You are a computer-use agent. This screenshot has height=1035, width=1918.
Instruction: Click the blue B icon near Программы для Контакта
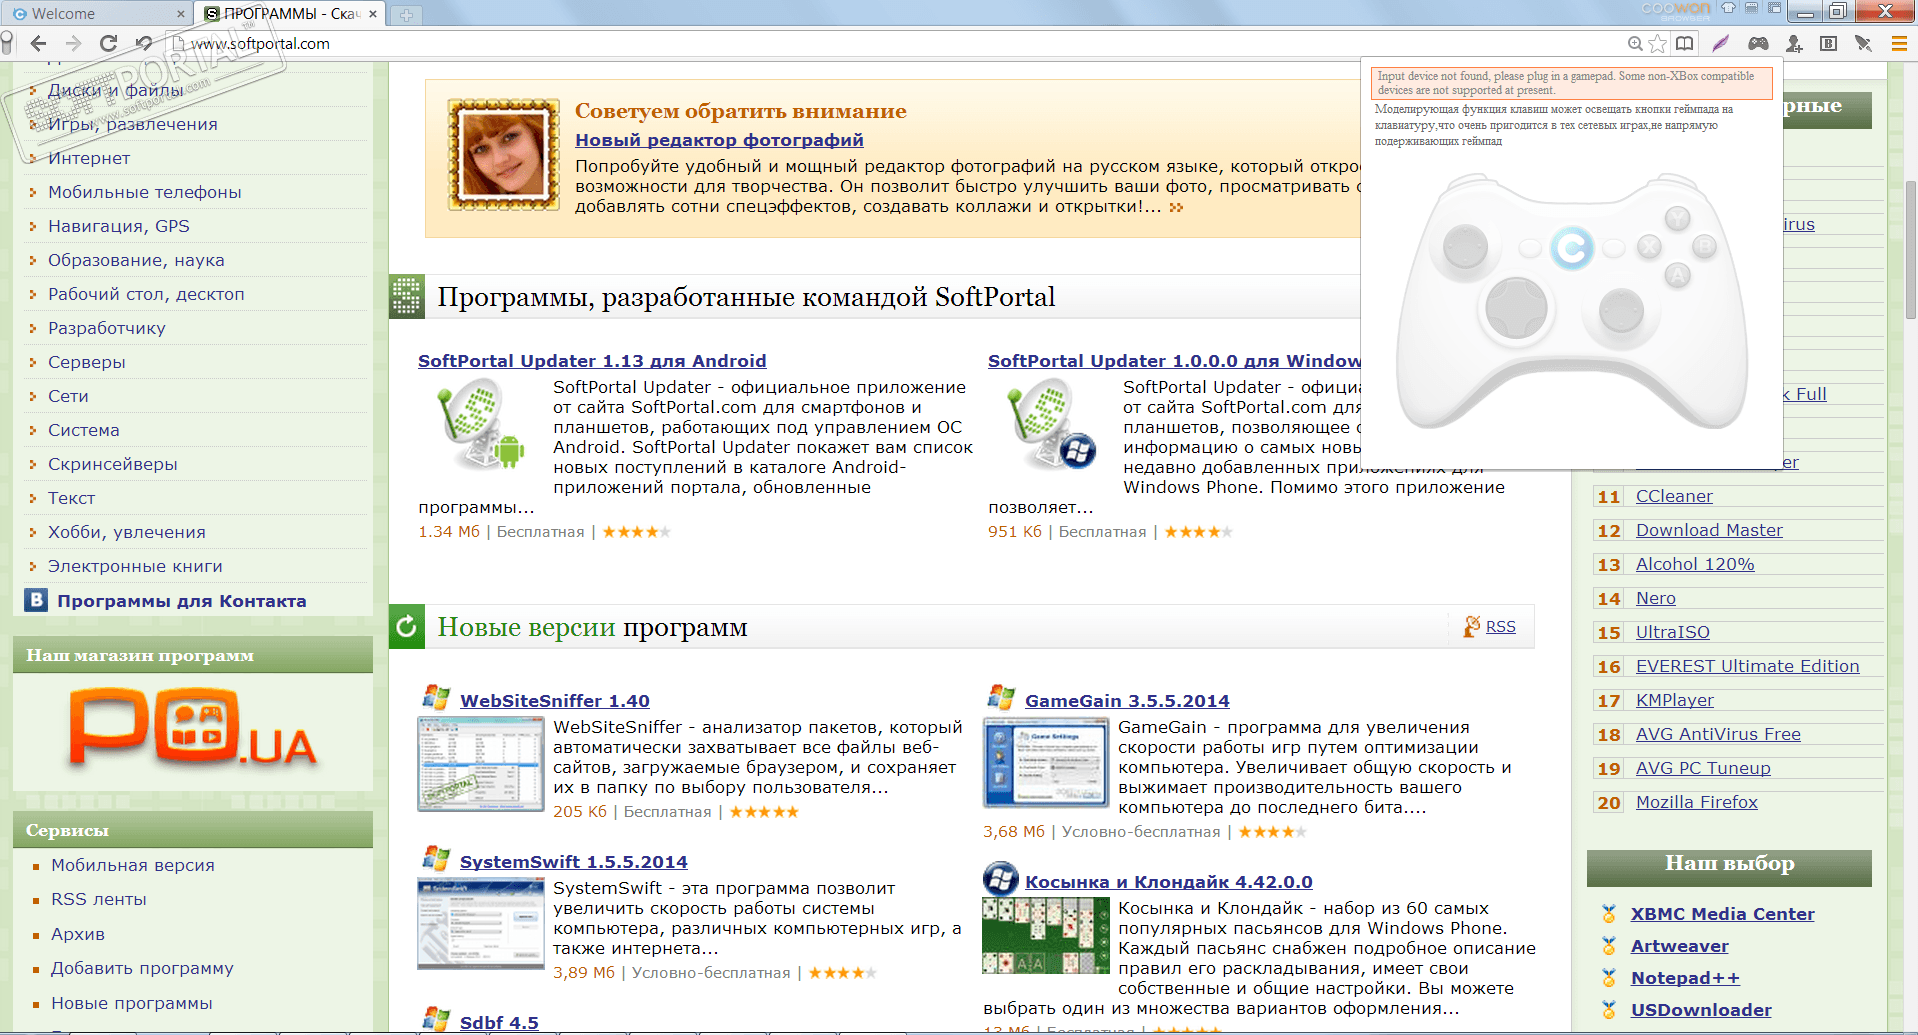(37, 600)
